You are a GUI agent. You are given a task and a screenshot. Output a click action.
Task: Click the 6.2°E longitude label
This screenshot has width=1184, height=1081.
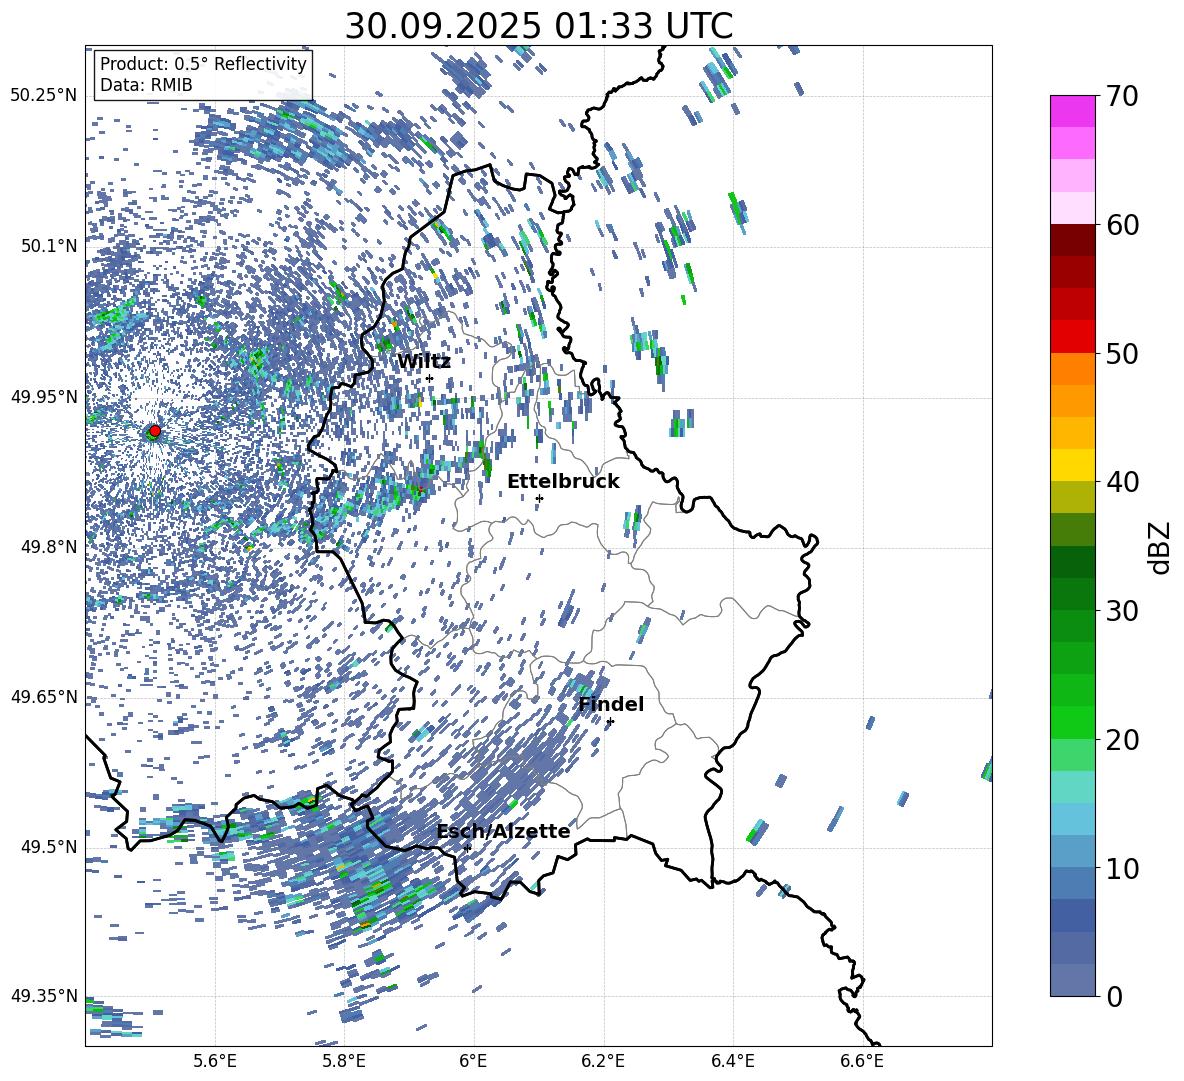[603, 1061]
